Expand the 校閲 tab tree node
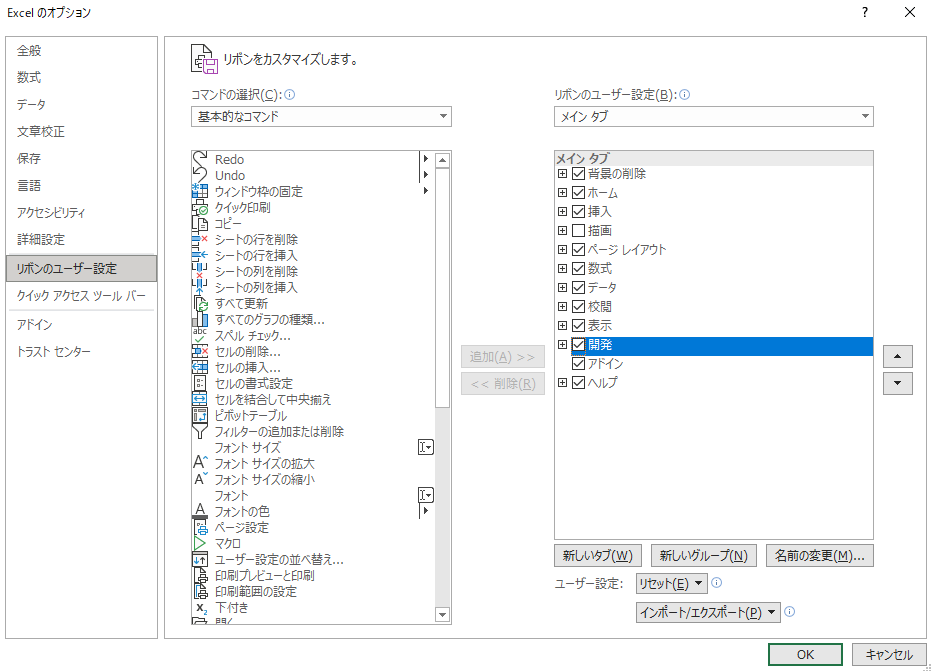This screenshot has width=931, height=671. pyautogui.click(x=562, y=306)
